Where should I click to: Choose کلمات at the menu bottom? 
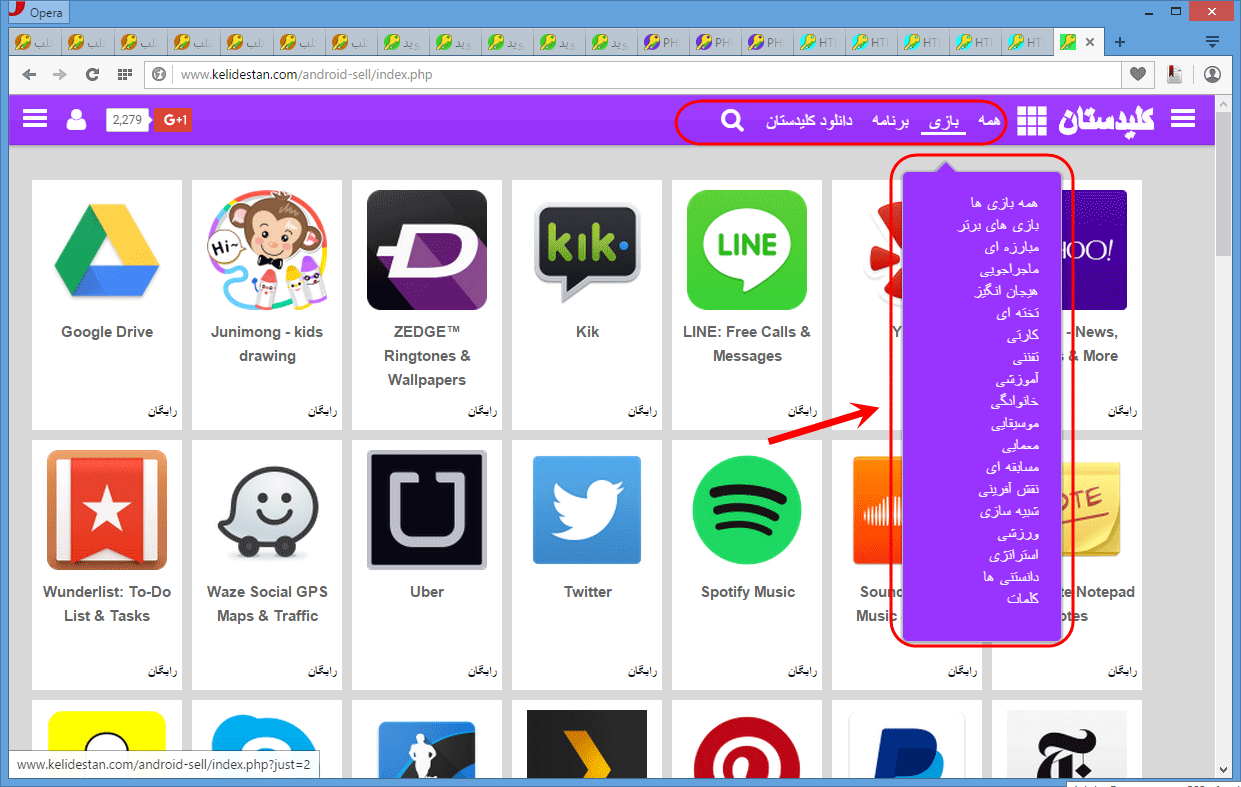[1024, 599]
